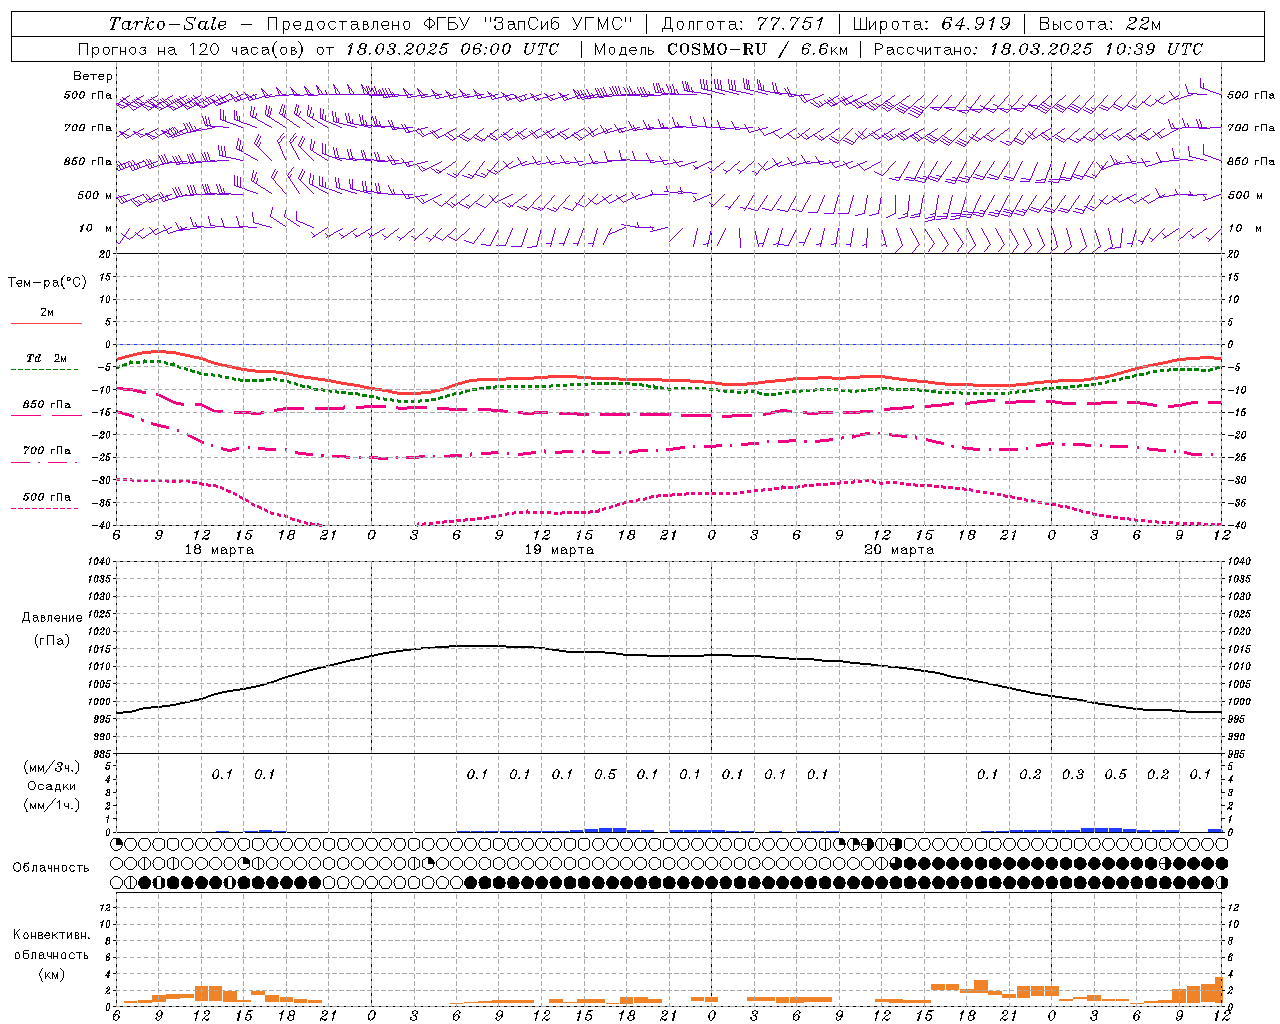Click 'Прогноз на 120 часа(ов)' forecast text

click(192, 49)
